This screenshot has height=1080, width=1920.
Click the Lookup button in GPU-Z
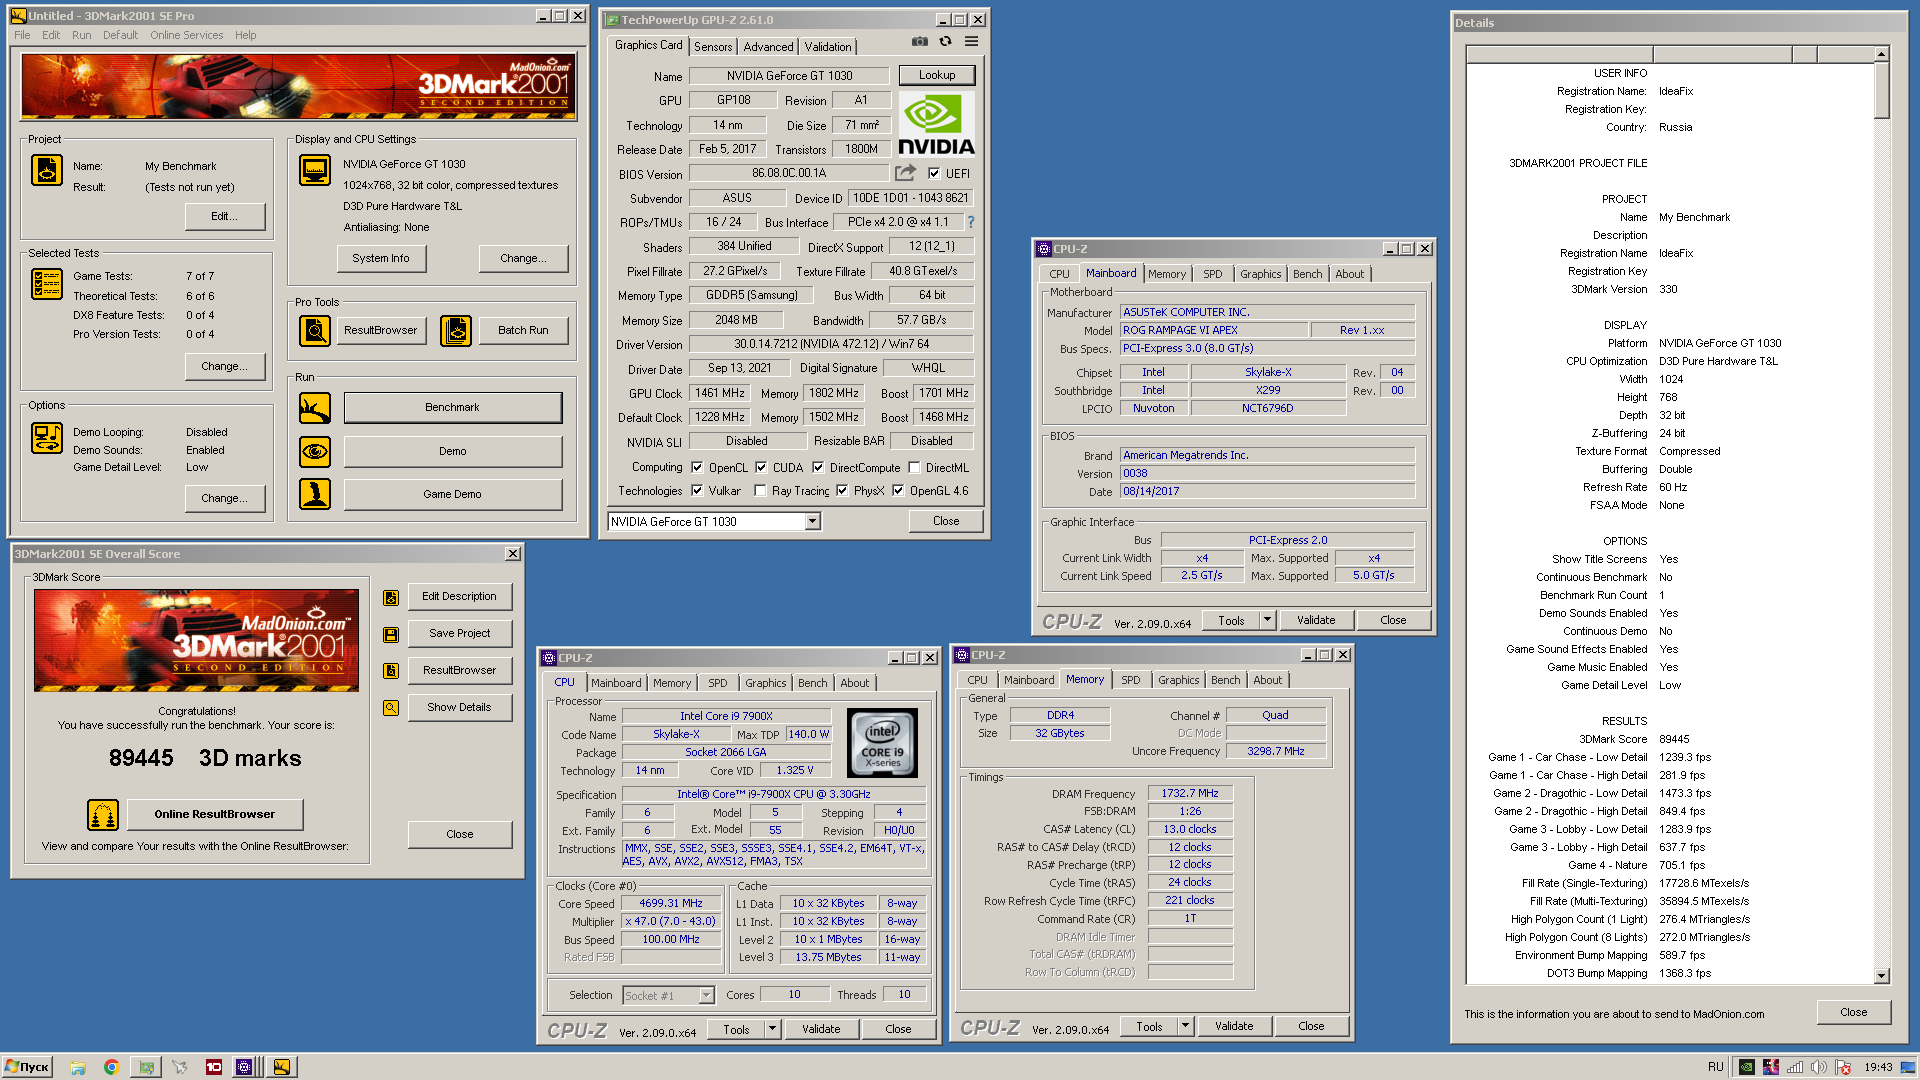point(937,75)
